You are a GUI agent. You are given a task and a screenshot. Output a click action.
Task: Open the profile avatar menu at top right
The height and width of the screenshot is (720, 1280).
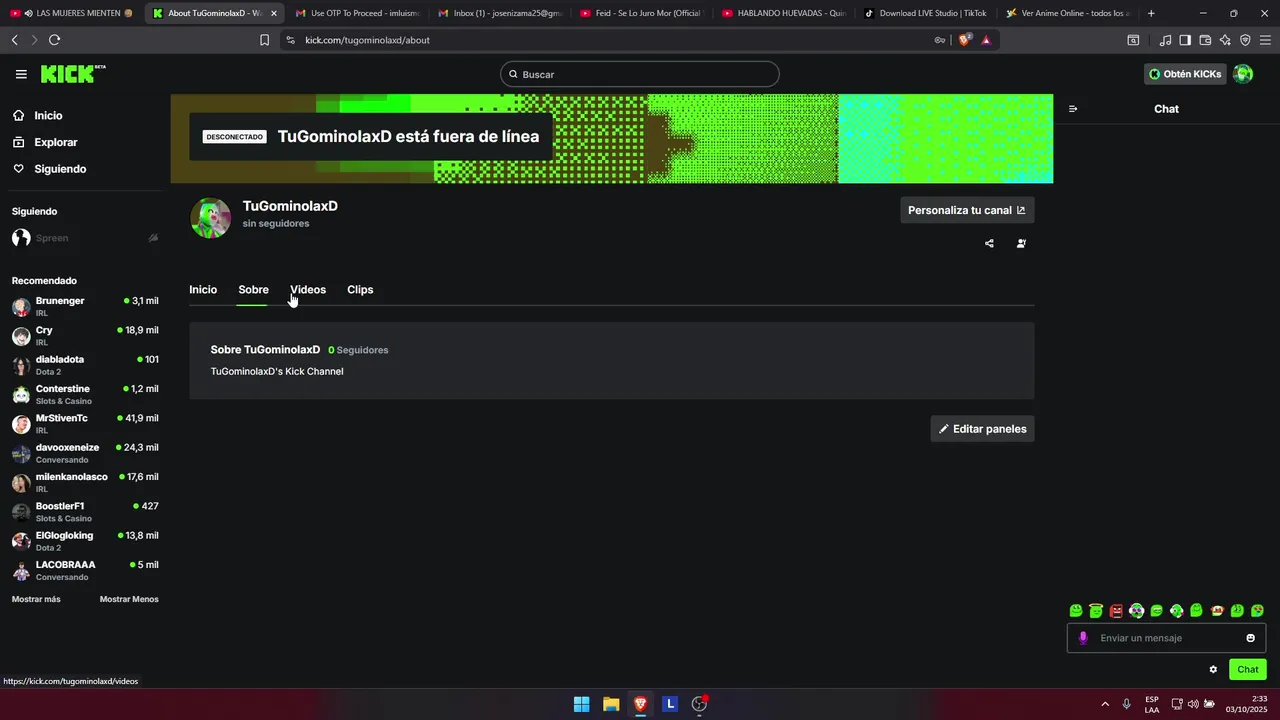(x=1243, y=74)
